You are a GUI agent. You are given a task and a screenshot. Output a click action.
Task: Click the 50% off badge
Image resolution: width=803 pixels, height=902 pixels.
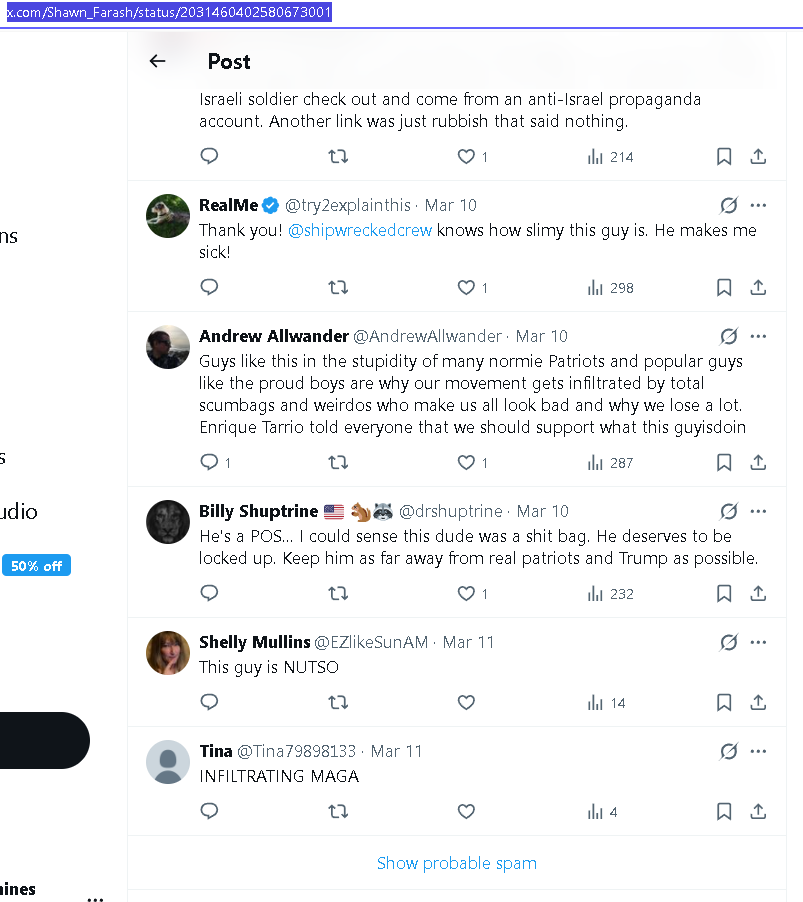tap(37, 566)
